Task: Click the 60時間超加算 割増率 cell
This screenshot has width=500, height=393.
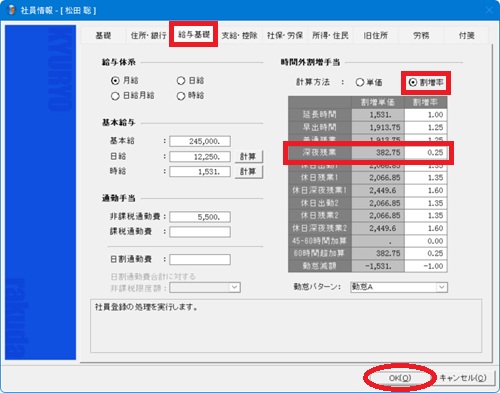Action: 426,253
